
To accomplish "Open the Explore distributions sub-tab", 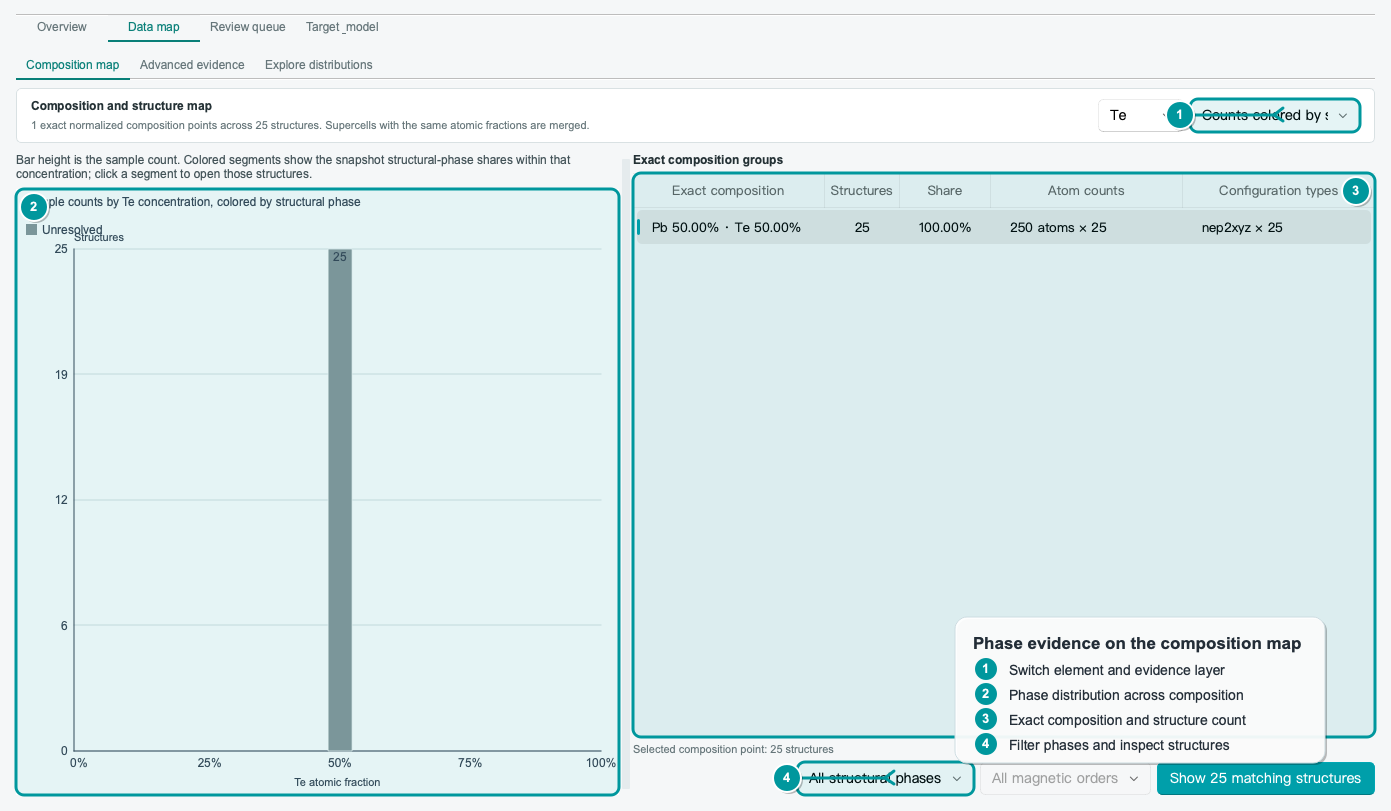I will pos(319,65).
